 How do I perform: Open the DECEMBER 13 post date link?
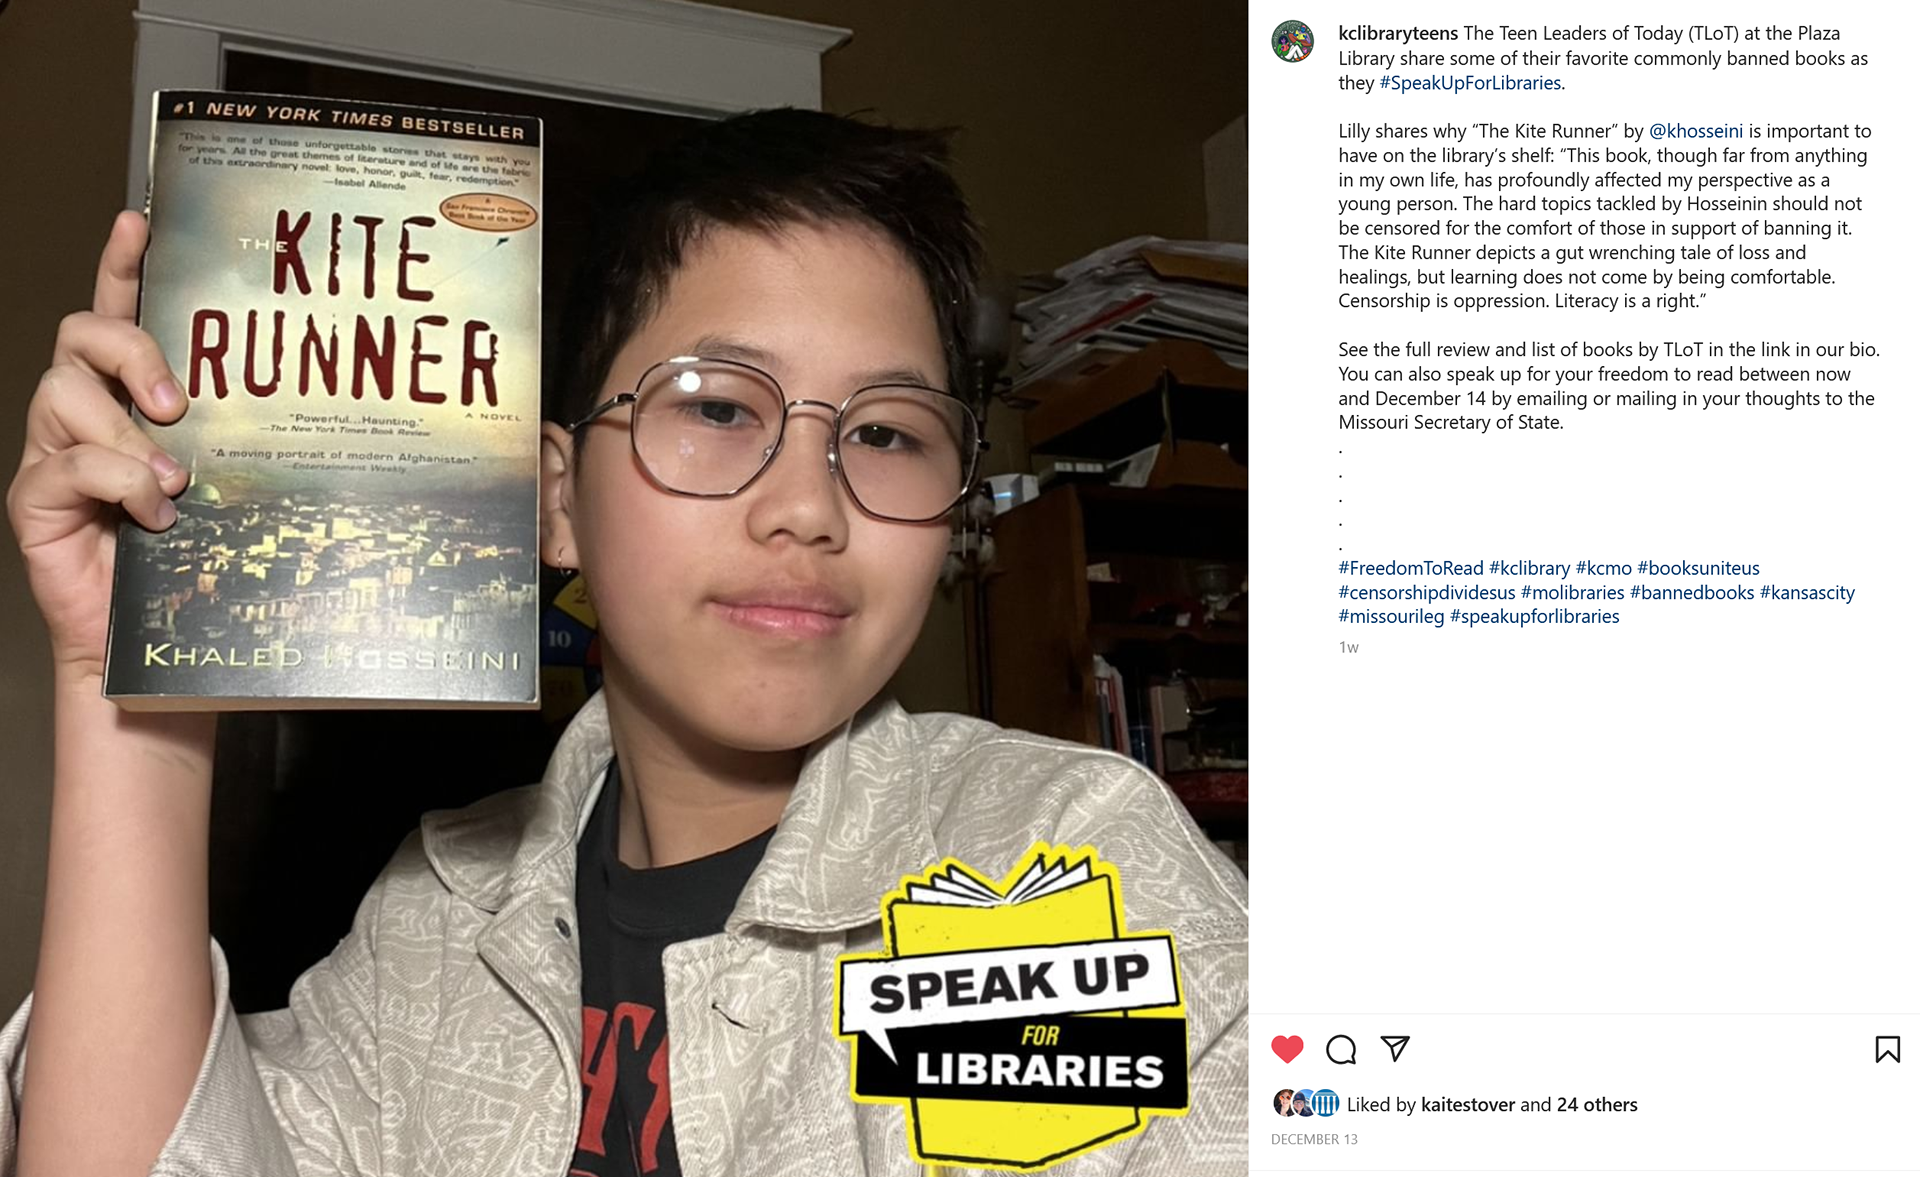[x=1314, y=1139]
